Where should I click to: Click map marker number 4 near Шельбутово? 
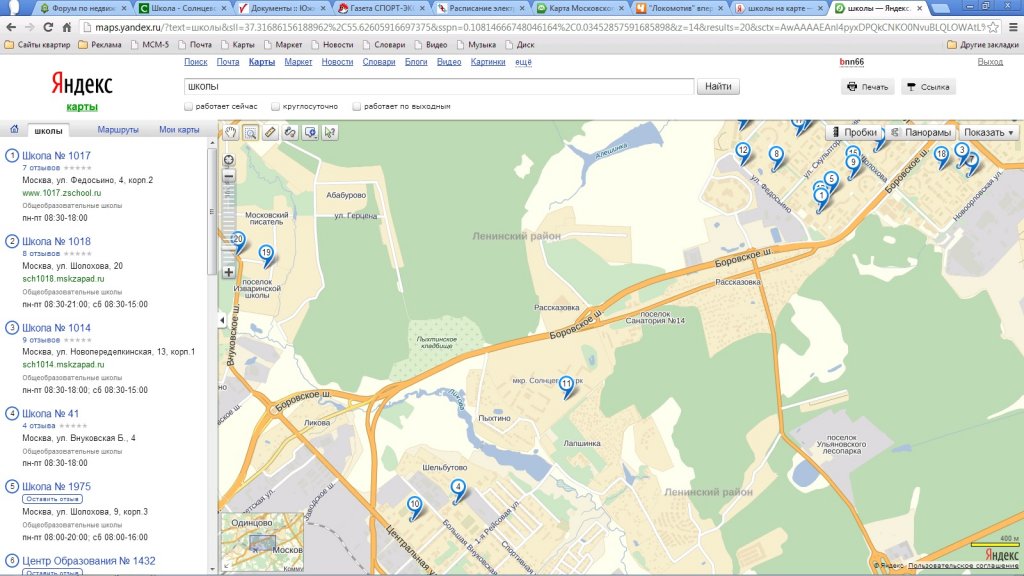(x=458, y=489)
